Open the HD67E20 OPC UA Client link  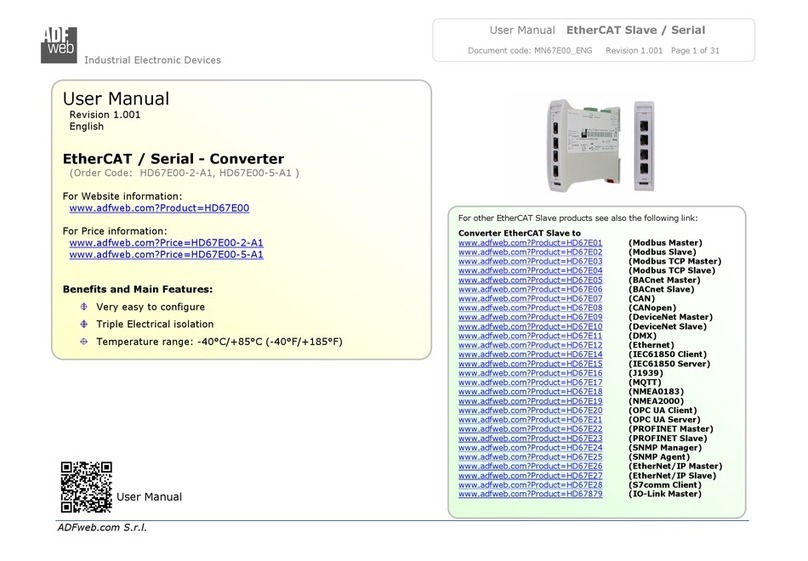tap(530, 410)
